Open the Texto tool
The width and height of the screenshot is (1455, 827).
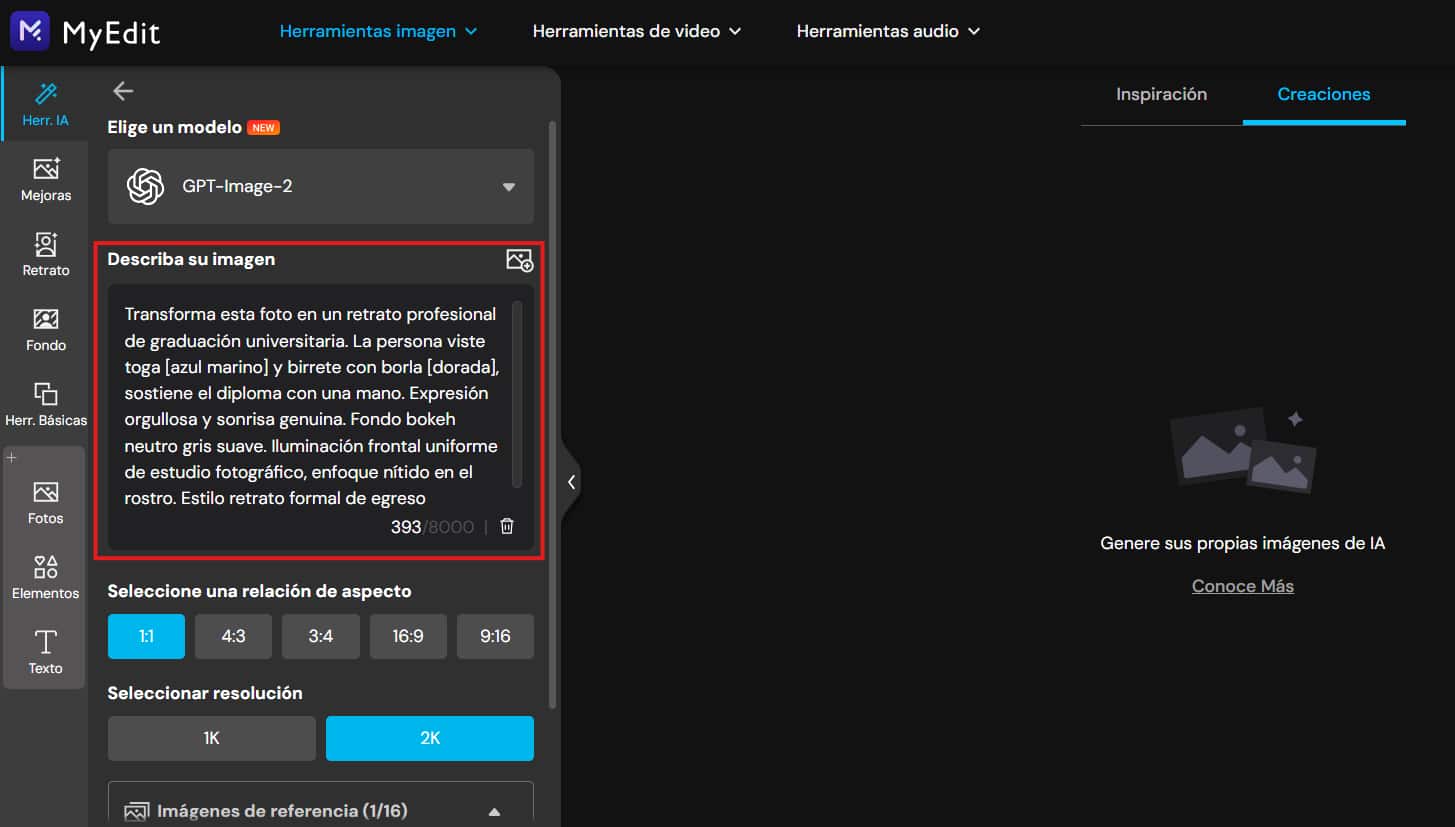(46, 652)
